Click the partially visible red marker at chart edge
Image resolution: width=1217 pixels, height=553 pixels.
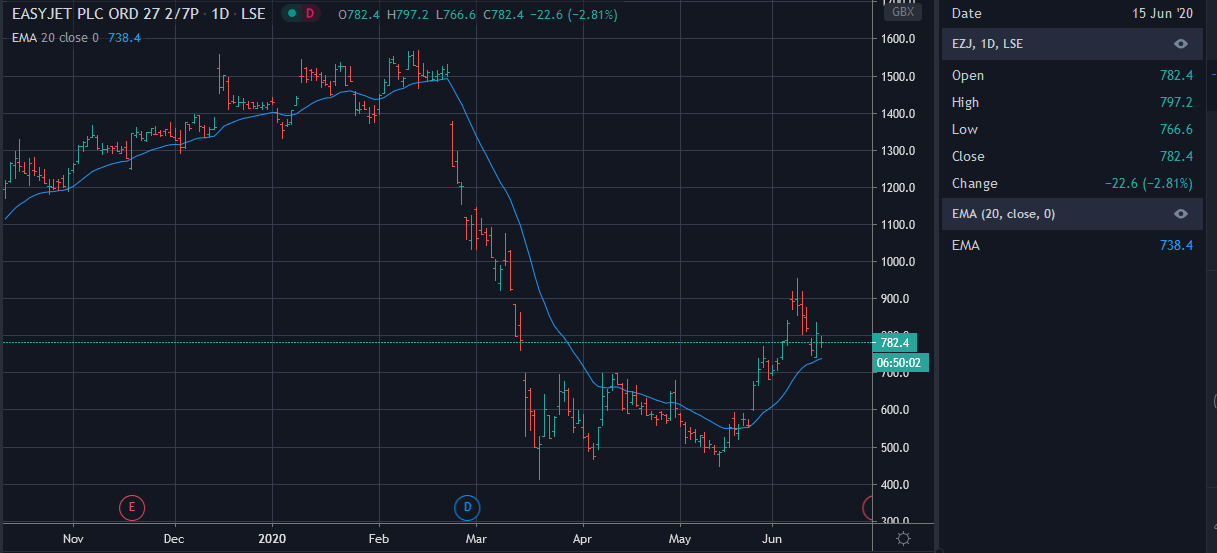(x=868, y=507)
